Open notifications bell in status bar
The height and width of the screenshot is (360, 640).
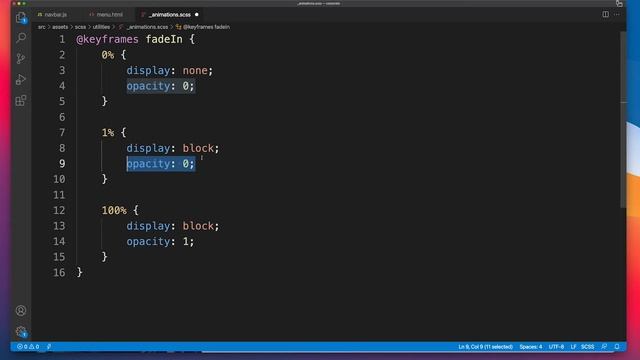[617, 347]
